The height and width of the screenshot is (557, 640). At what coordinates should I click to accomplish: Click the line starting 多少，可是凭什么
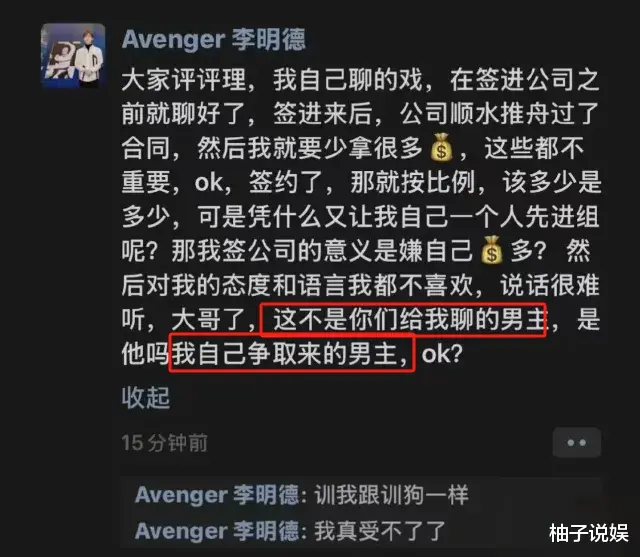(x=361, y=217)
